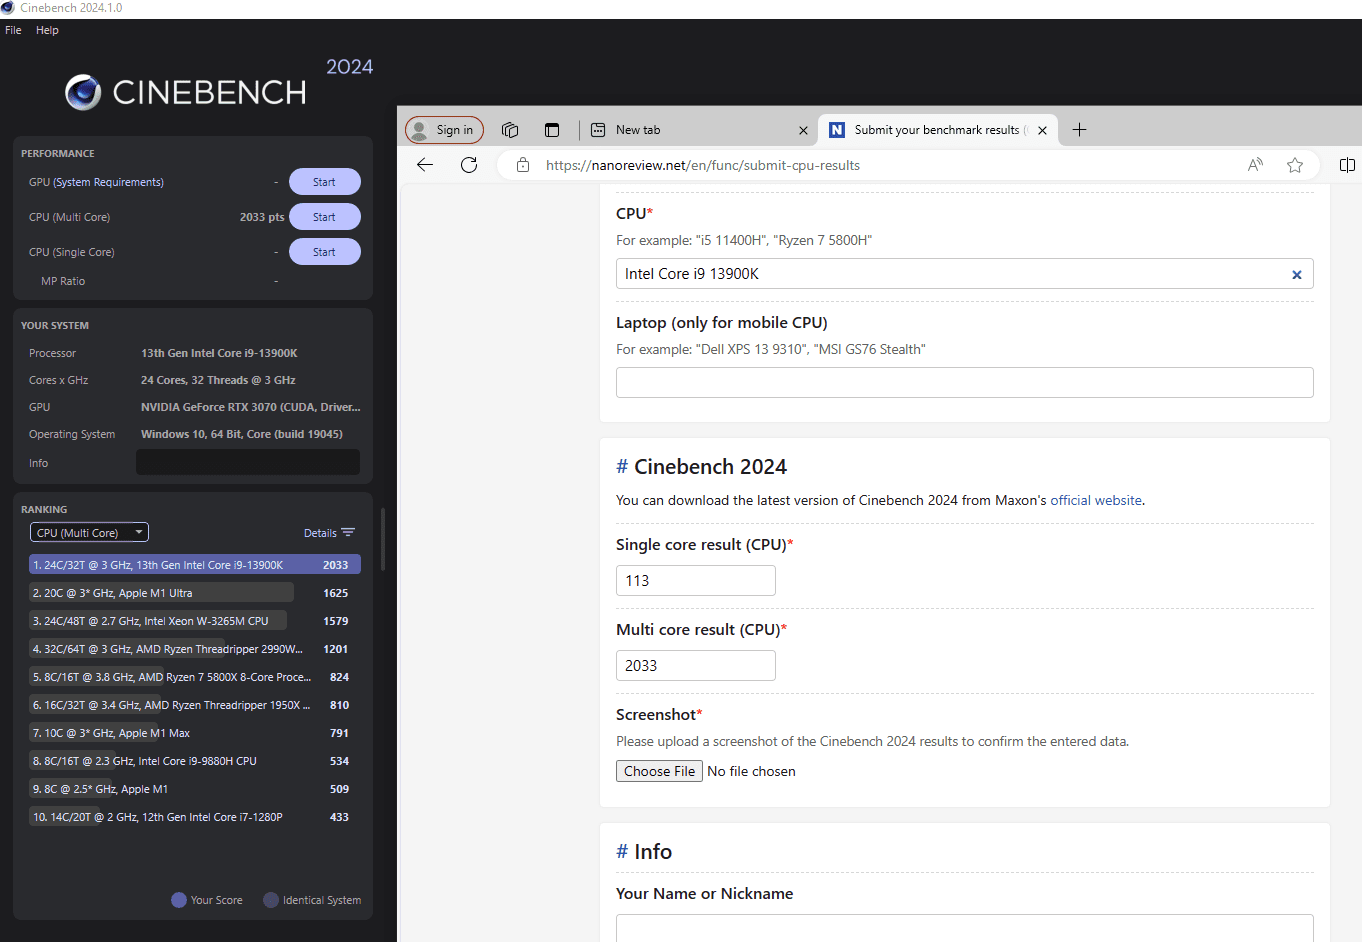This screenshot has width=1362, height=942.
Task: Click the Cinebench ranking list scrollbar
Action: (383, 540)
